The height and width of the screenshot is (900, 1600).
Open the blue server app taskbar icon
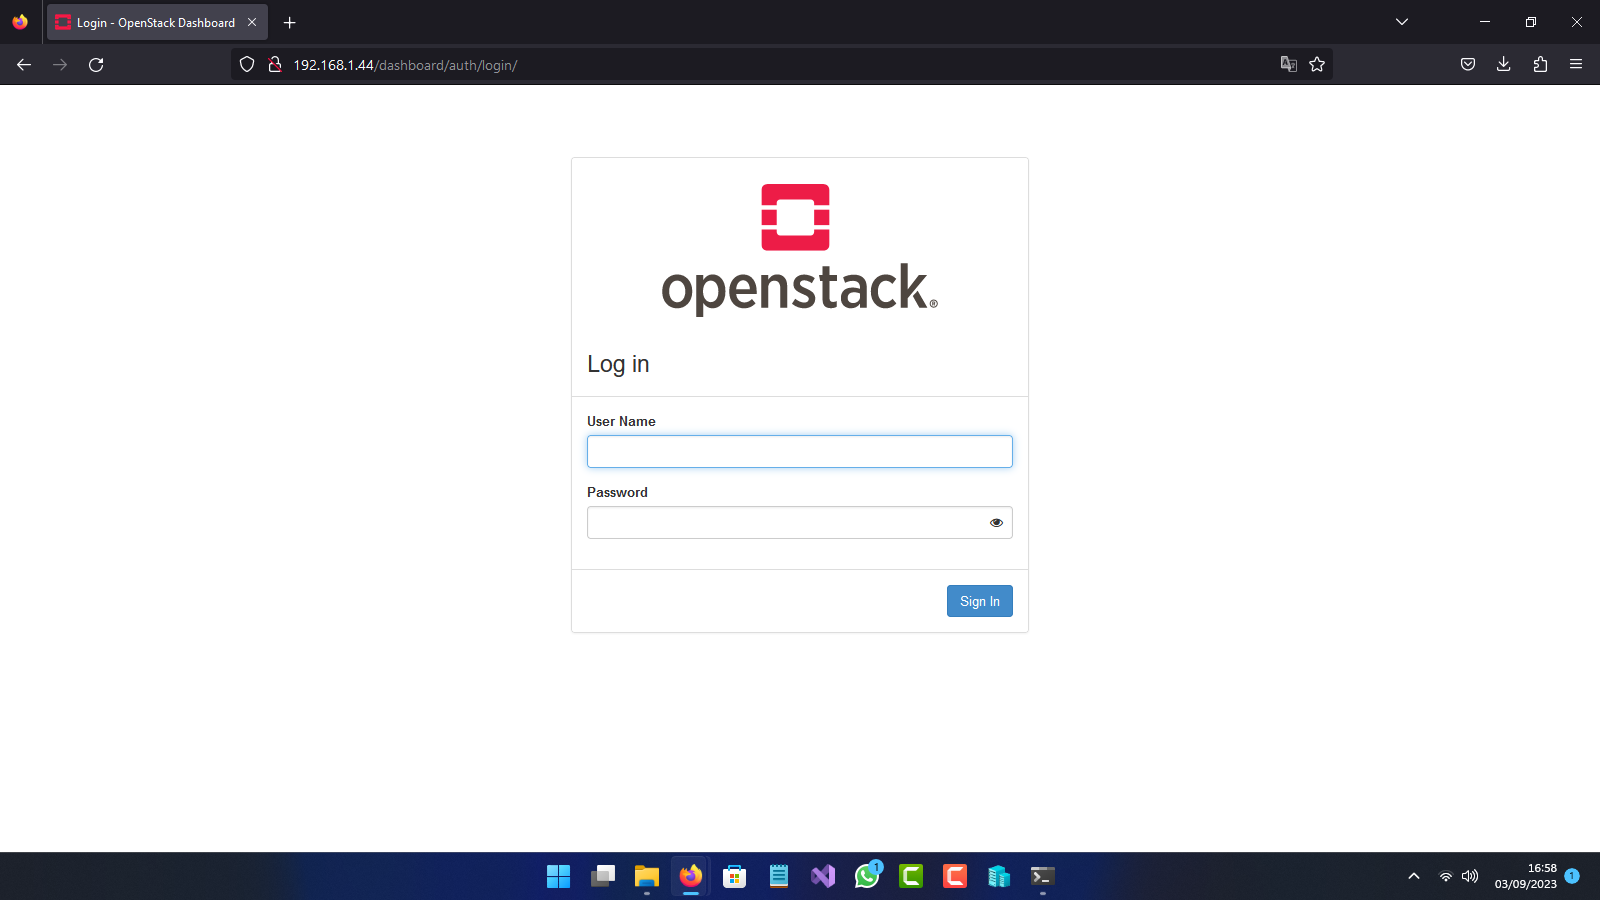999,877
